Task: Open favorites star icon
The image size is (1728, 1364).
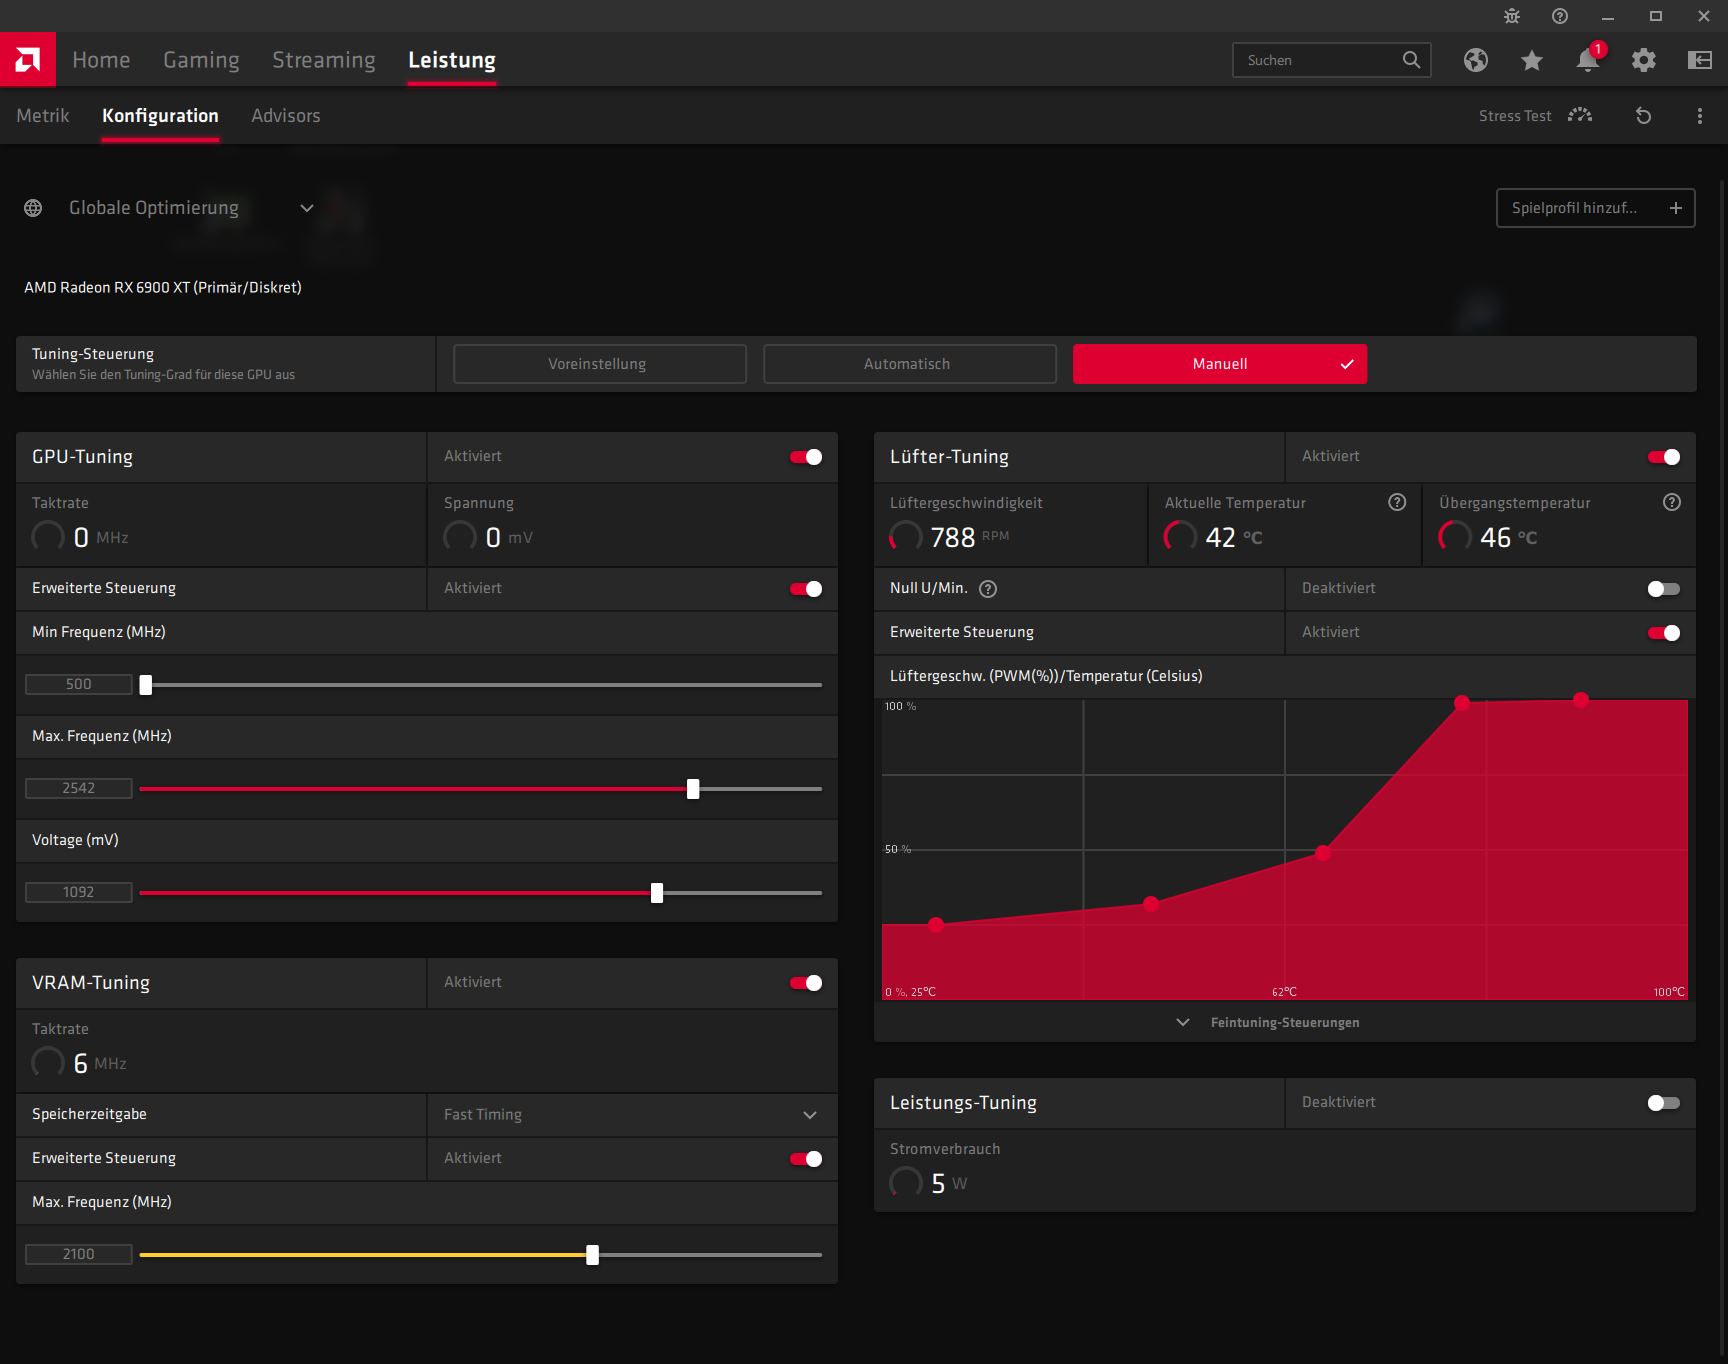Action: click(x=1532, y=60)
